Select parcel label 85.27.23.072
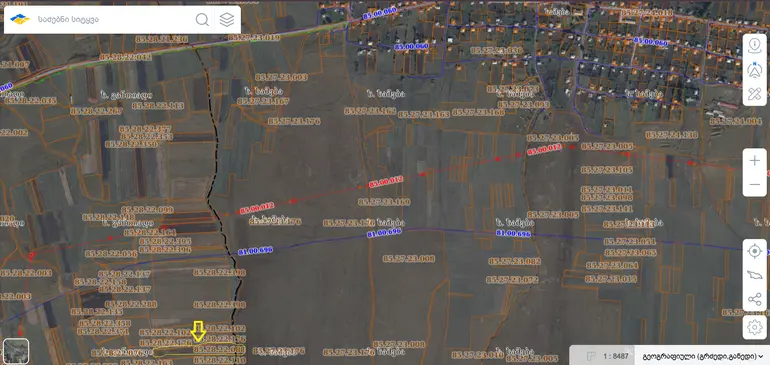 (513, 280)
